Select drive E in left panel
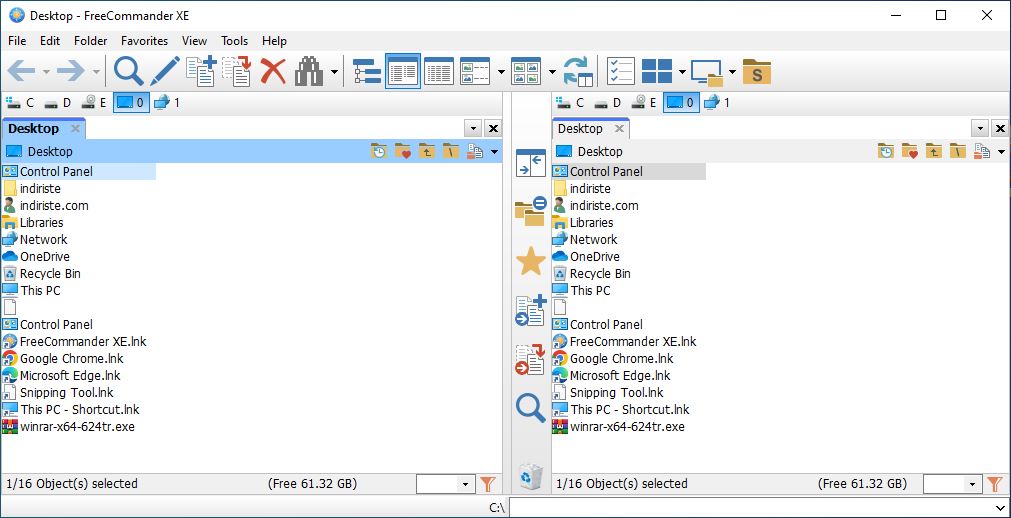The height and width of the screenshot is (518, 1011). point(95,103)
